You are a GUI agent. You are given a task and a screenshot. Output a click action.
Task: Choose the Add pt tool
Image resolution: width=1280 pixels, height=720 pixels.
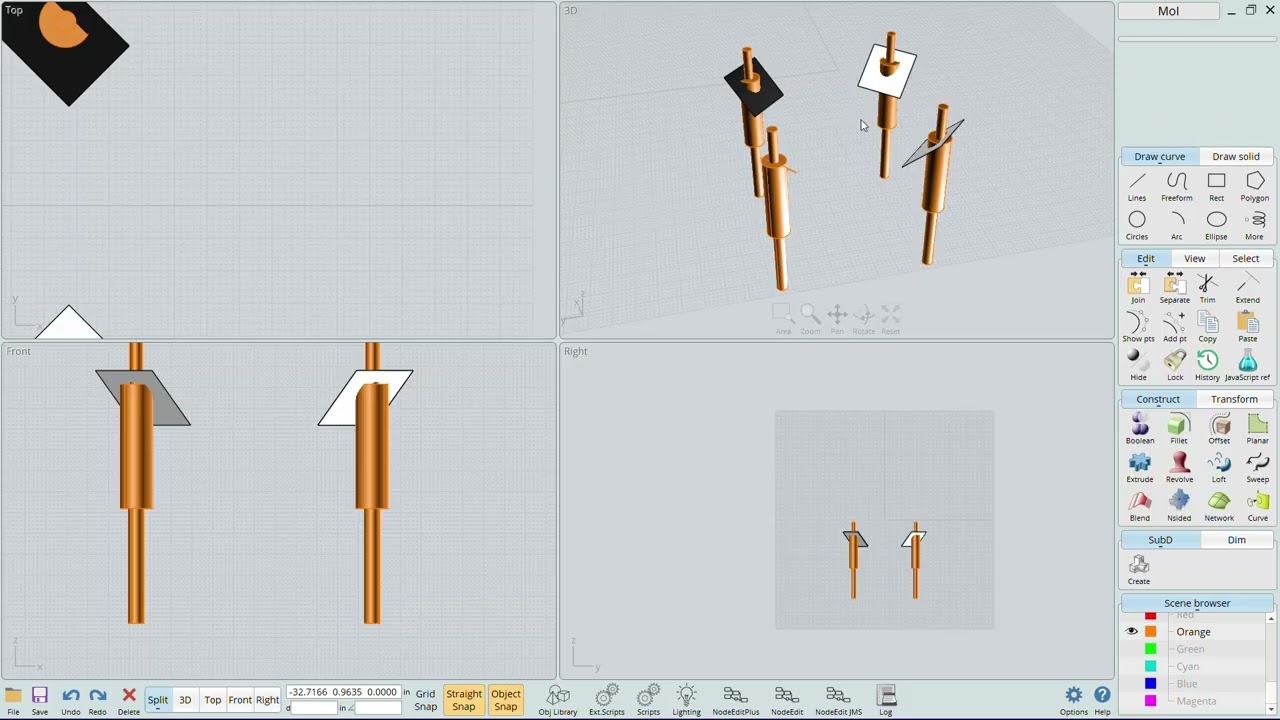[x=1175, y=328]
